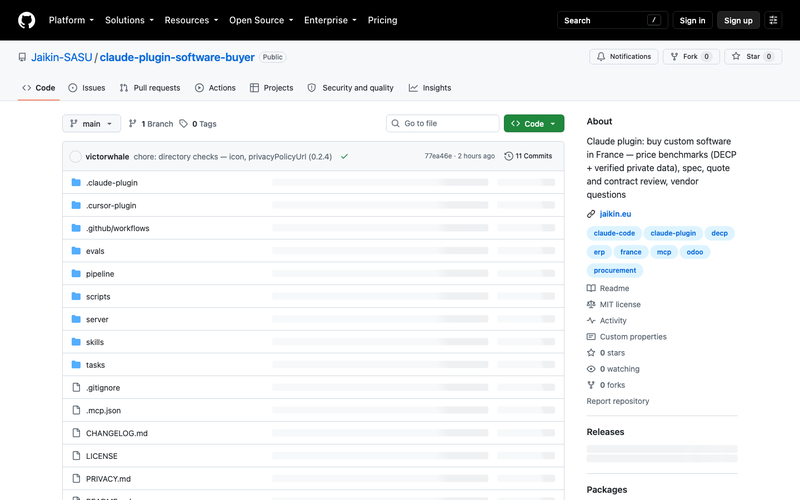This screenshot has width=800, height=500.
Task: Open the victorwhale author link
Action: 107,157
